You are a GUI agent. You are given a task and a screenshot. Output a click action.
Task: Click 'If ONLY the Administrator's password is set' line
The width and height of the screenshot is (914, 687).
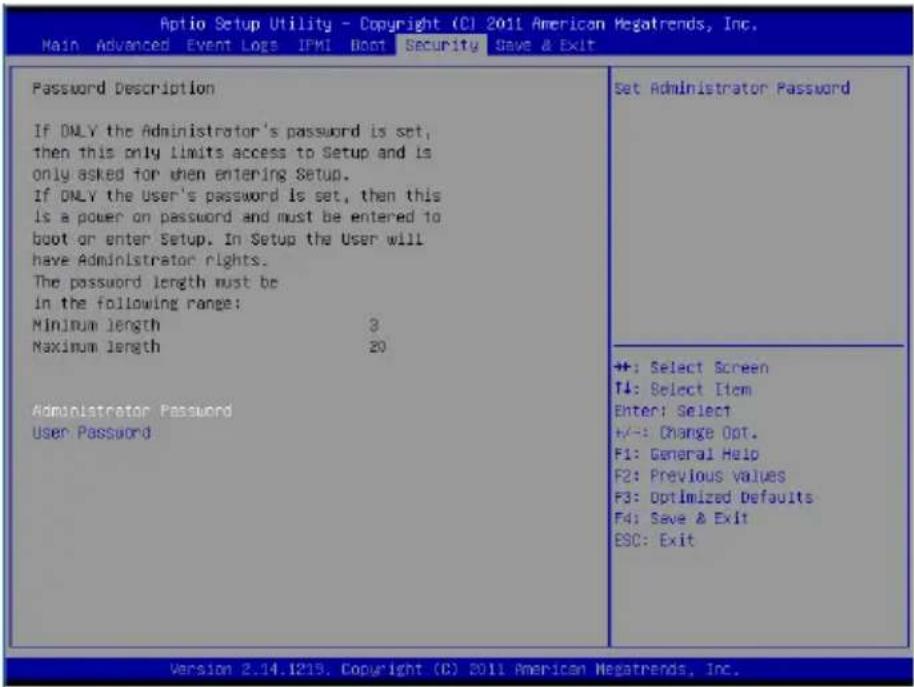[232, 131]
